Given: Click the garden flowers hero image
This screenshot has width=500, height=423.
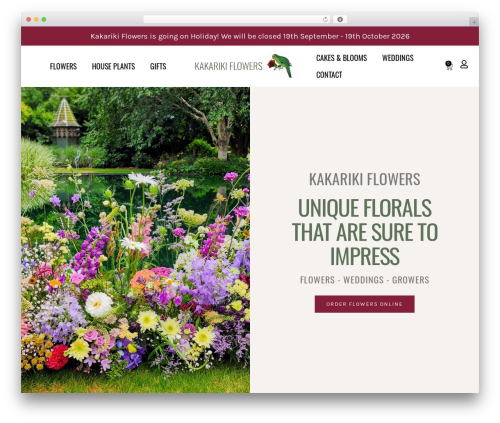Looking at the screenshot, I should click(135, 240).
